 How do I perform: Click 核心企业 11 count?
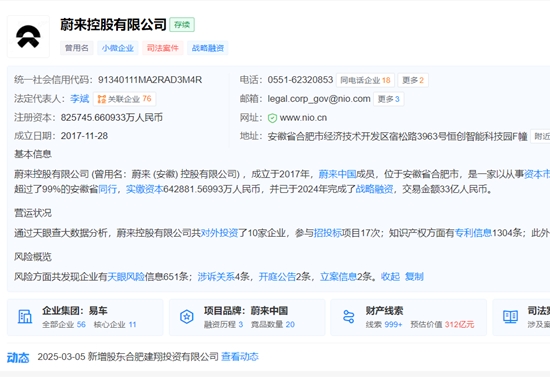pyautogui.click(x=115, y=325)
